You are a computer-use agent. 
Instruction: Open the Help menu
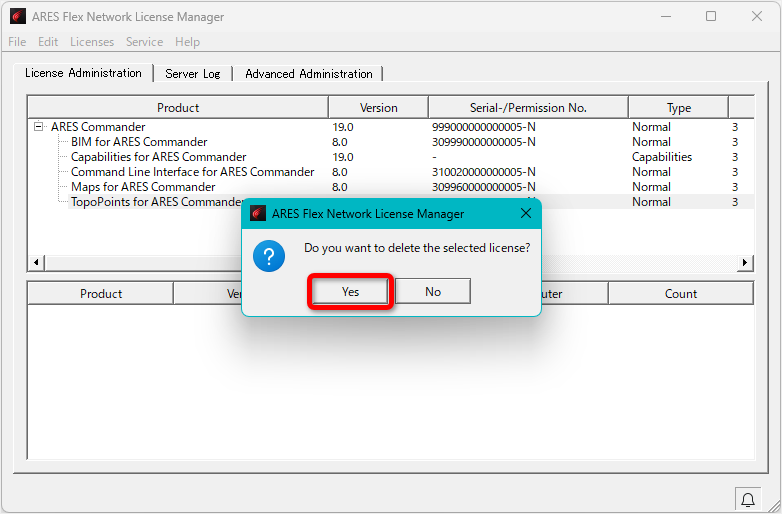pyautogui.click(x=188, y=42)
